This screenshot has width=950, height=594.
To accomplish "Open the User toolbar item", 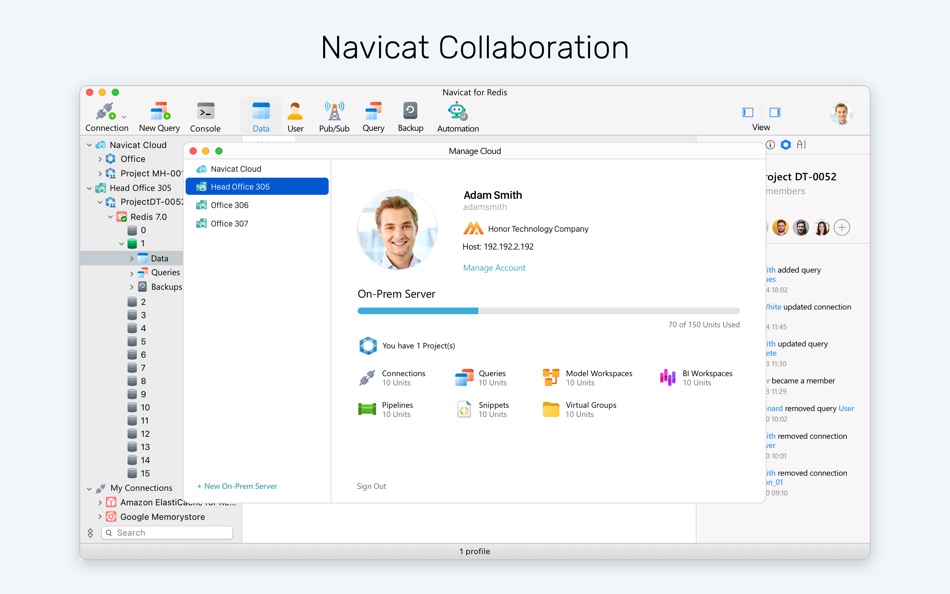I will pos(295,117).
